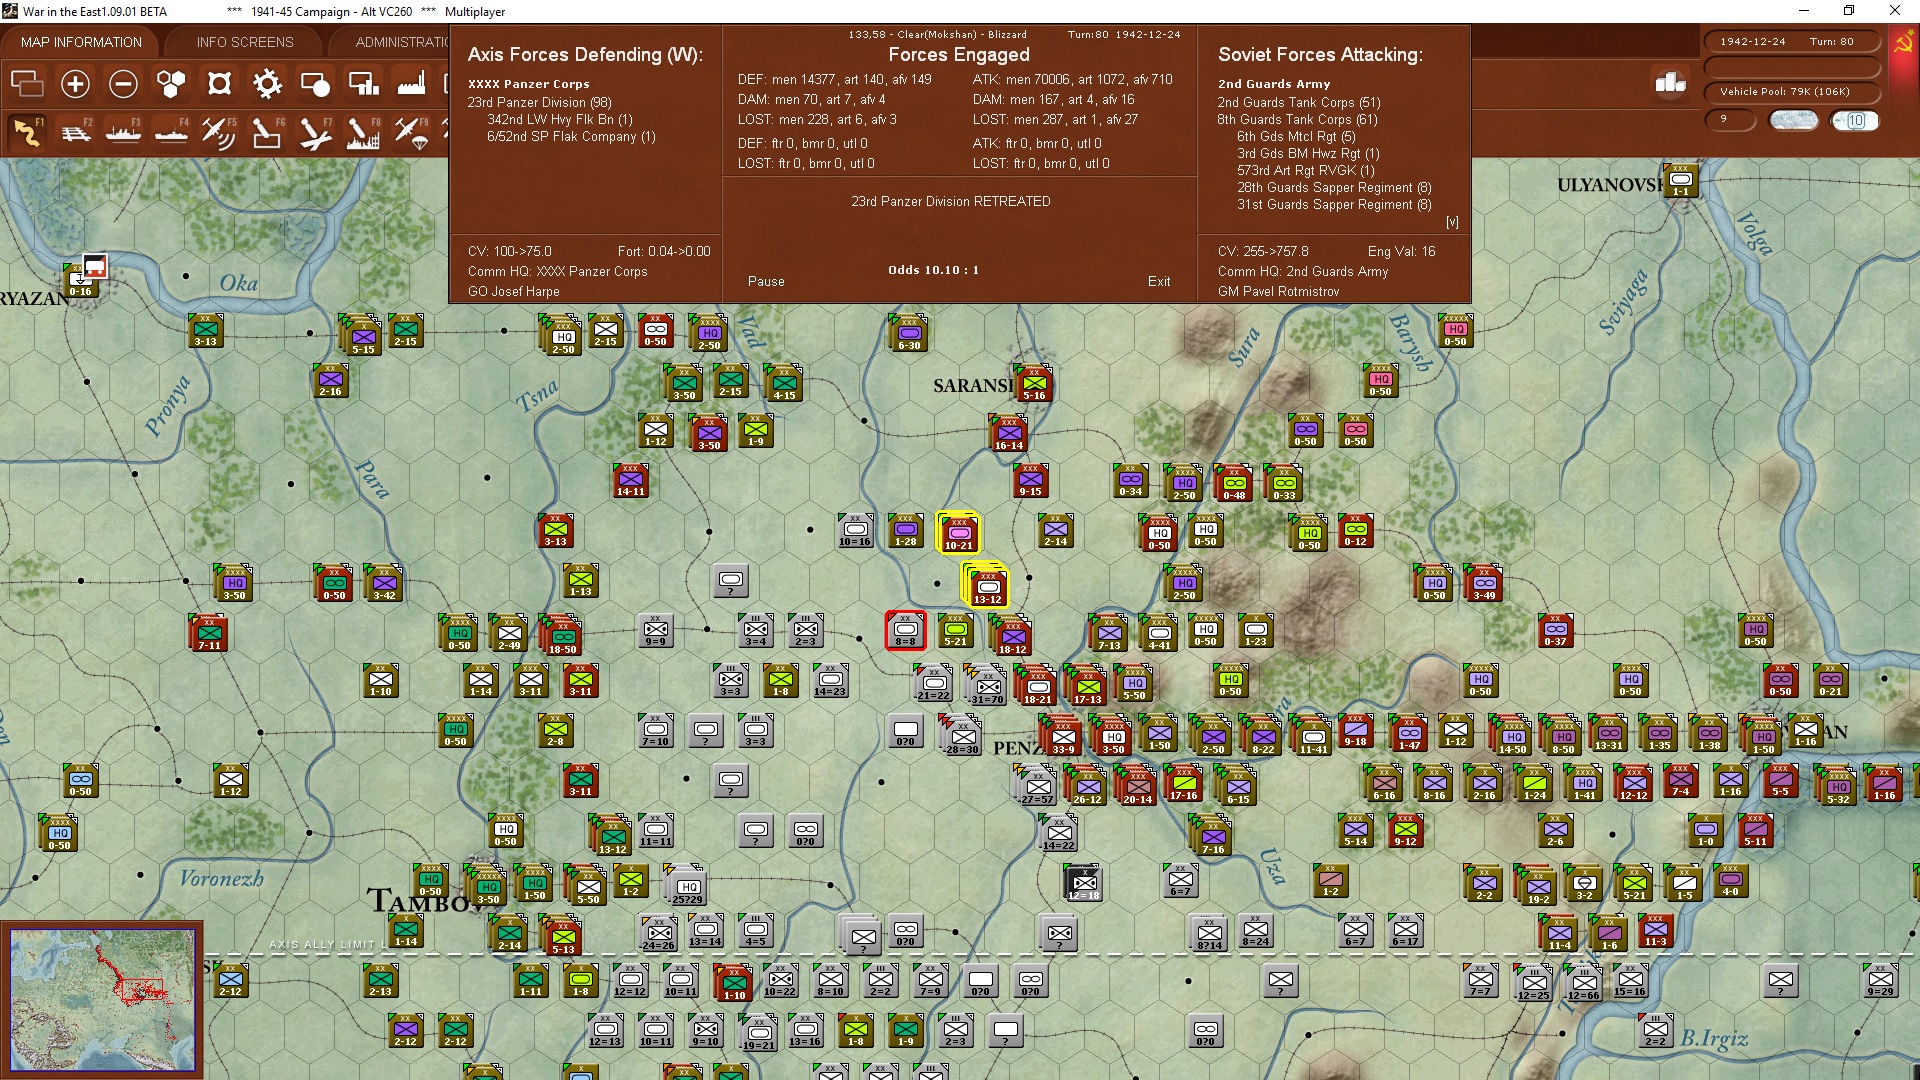Viewport: 1920px width, 1080px height.
Task: Toggle the F1 move mode button
Action: point(28,132)
